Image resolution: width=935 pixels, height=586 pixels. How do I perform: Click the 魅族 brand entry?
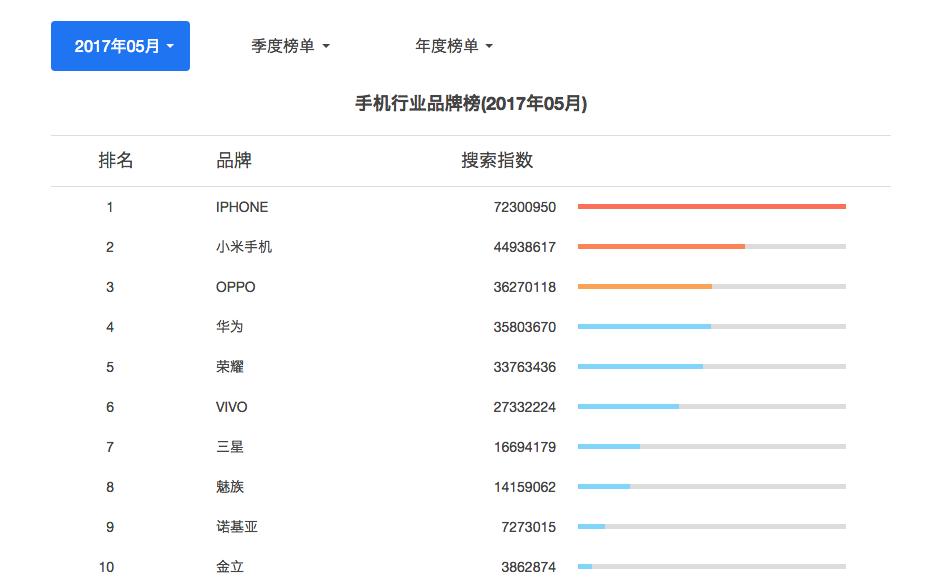point(230,487)
